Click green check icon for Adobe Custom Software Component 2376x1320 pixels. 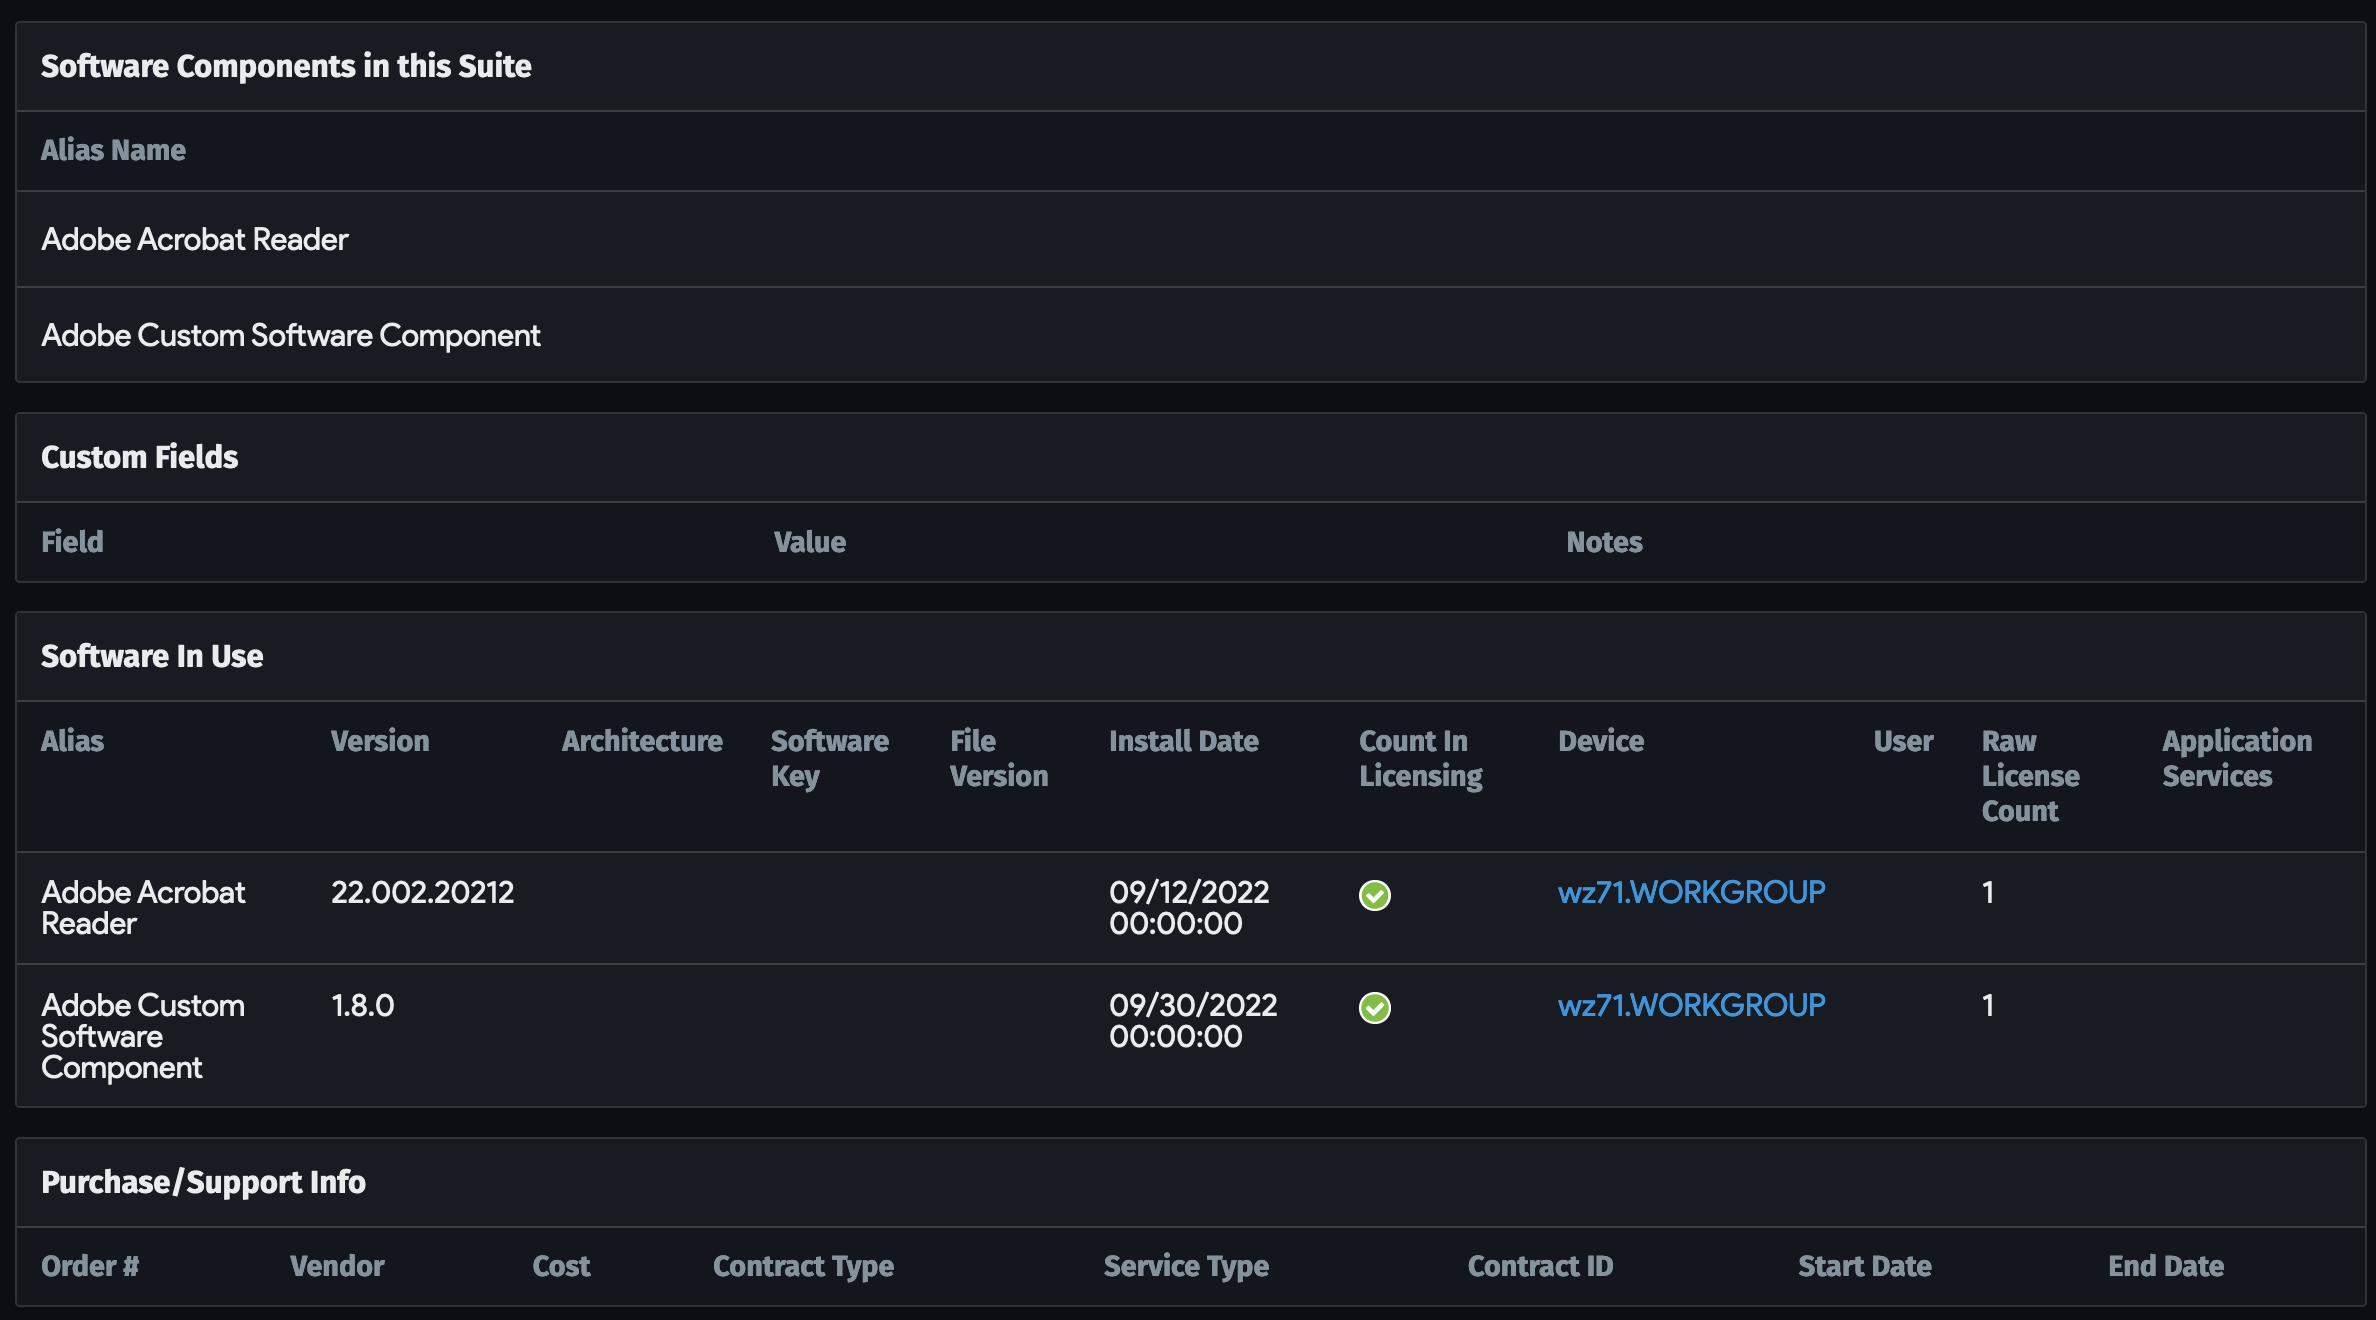coord(1375,1008)
